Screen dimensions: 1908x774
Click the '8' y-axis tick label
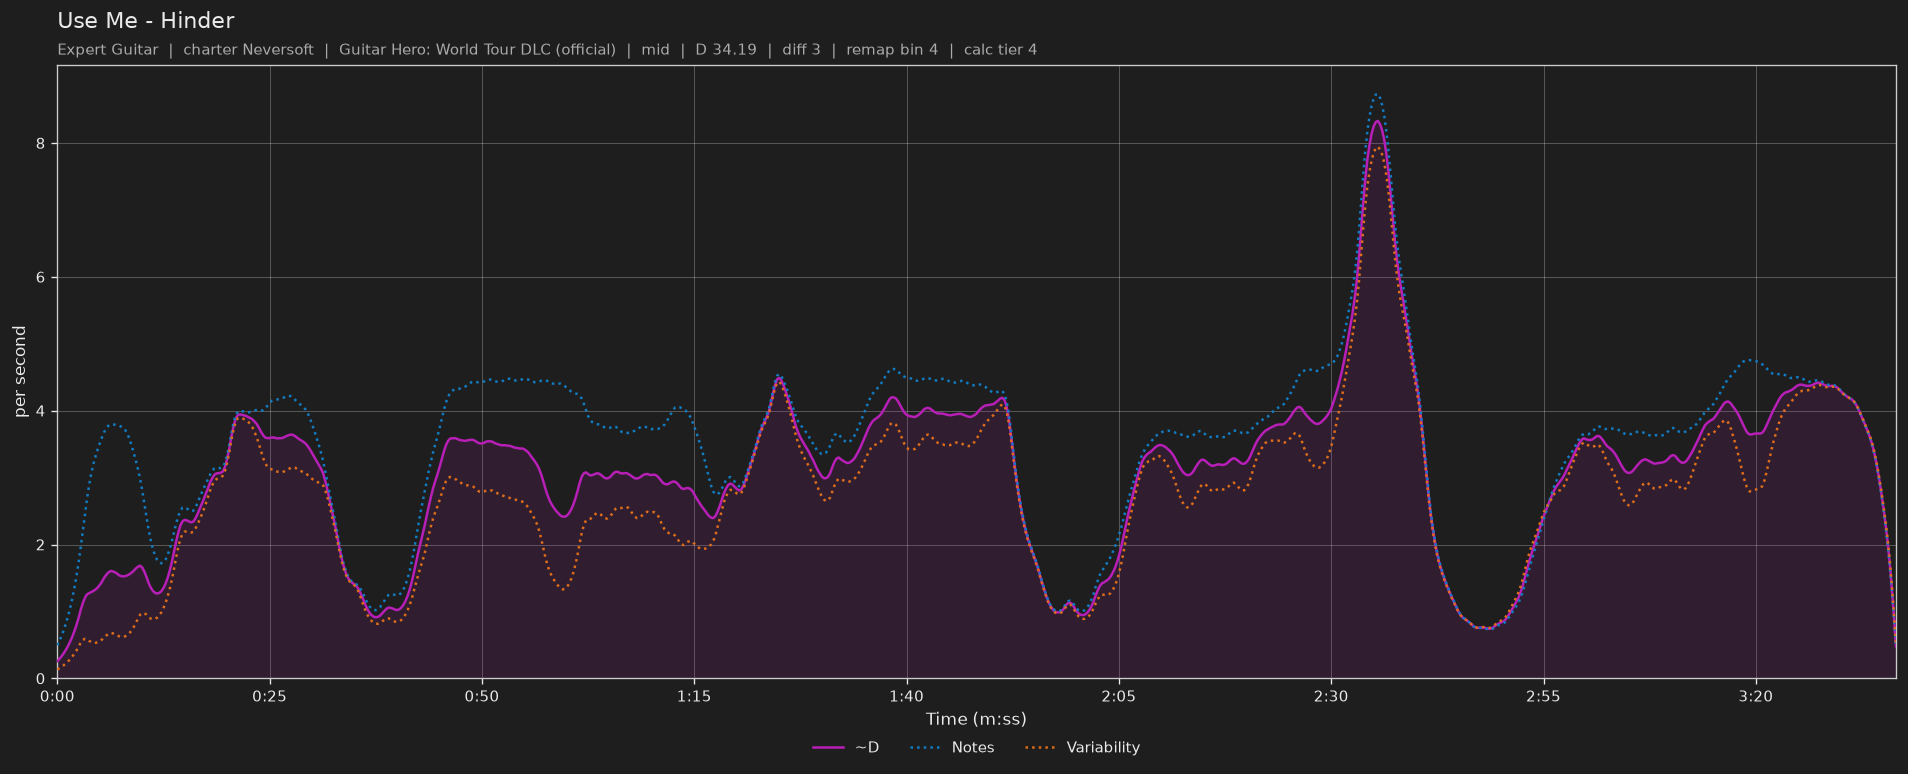tap(42, 144)
